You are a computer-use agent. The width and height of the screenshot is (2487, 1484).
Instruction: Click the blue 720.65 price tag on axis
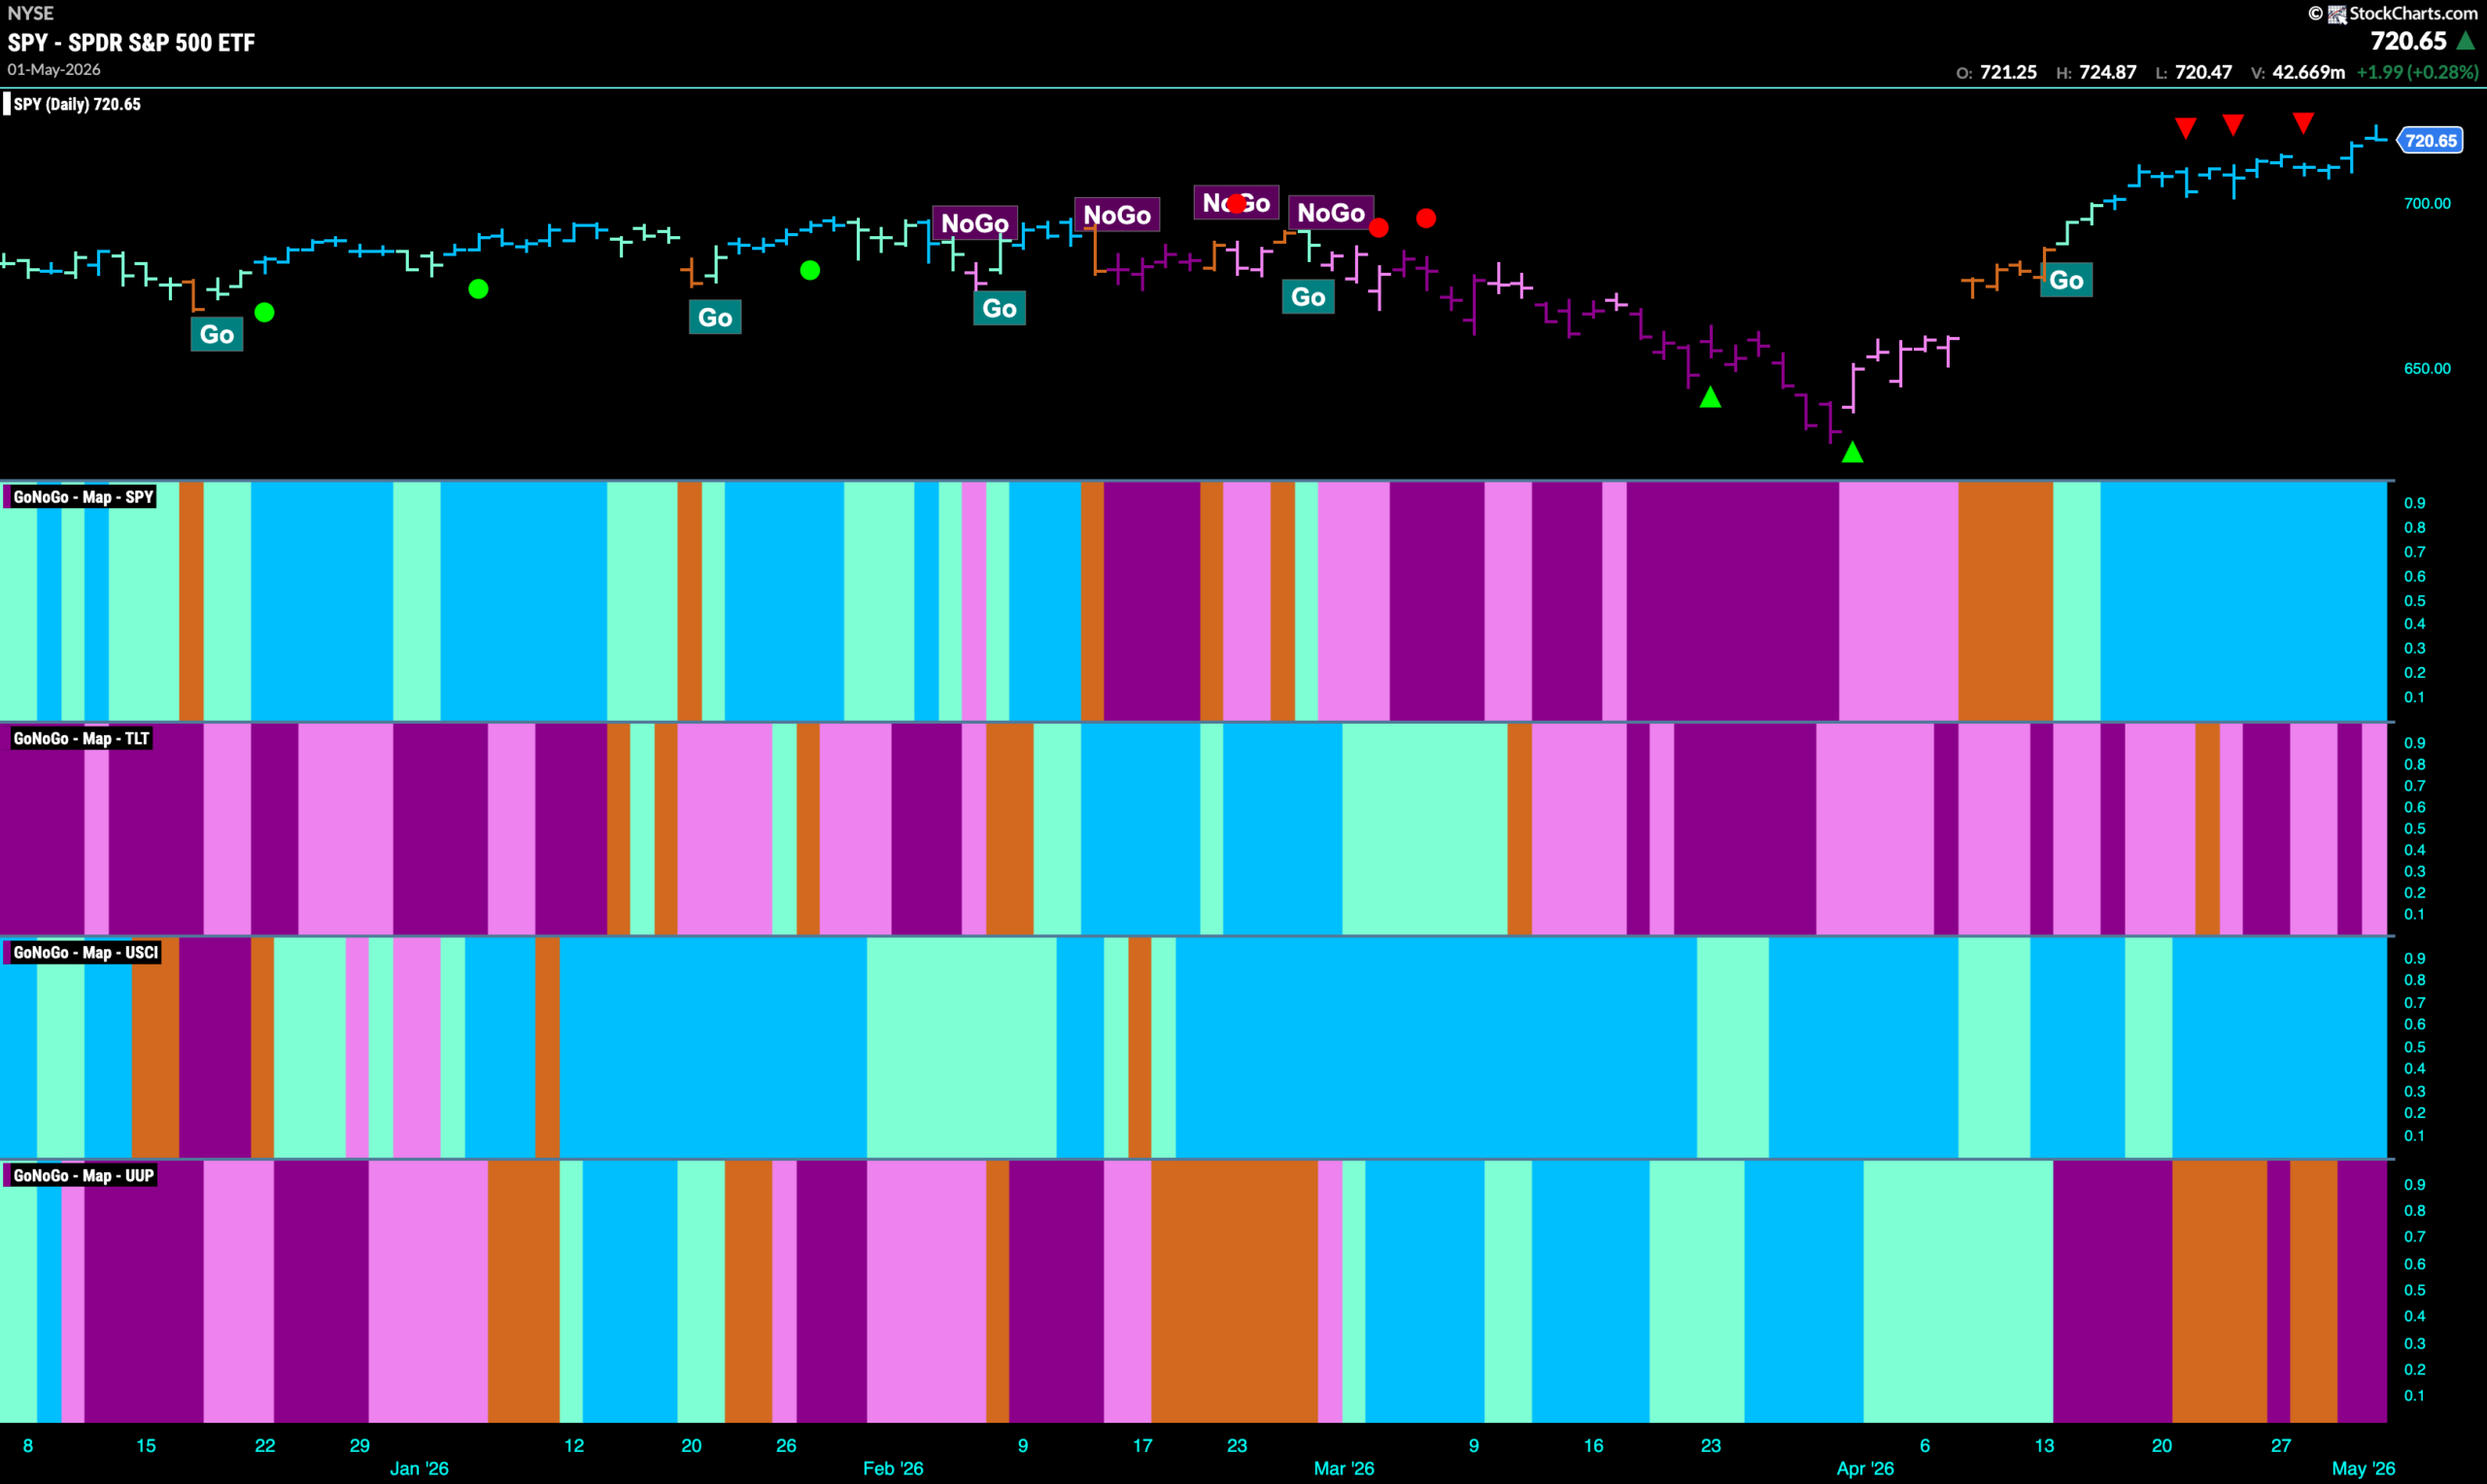click(2430, 141)
